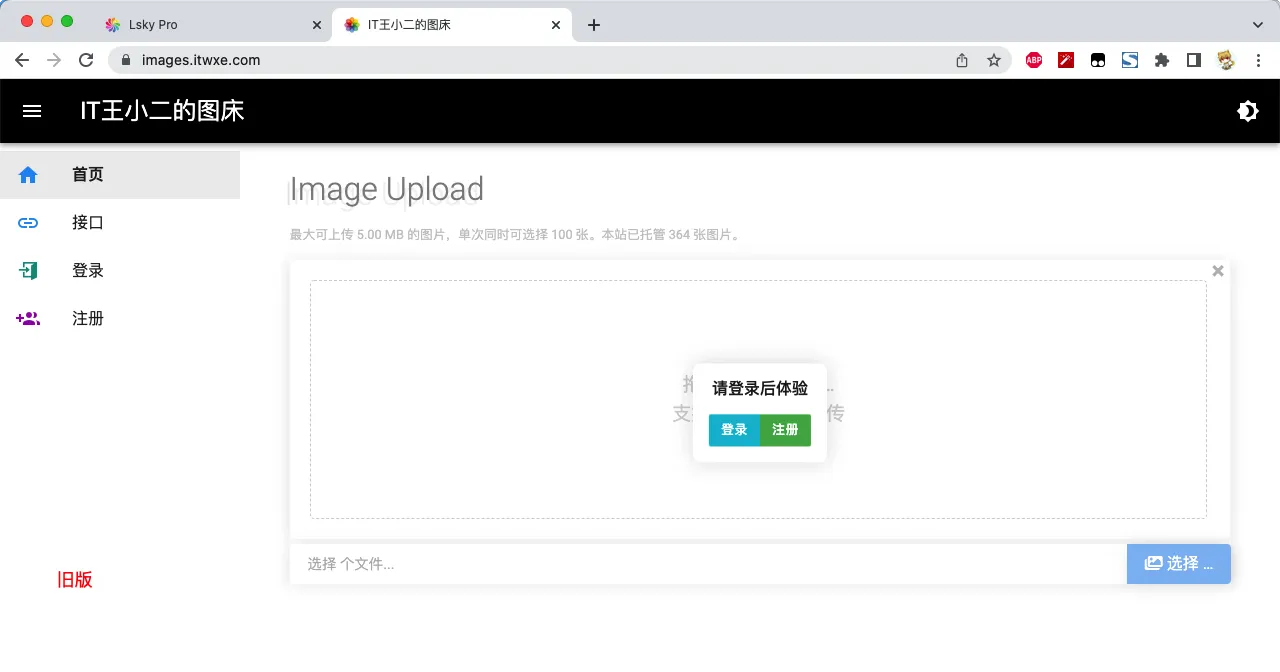Image resolution: width=1280 pixels, height=672 pixels.
Task: Open the AdBlock Plus extension icon
Action: coord(1034,60)
